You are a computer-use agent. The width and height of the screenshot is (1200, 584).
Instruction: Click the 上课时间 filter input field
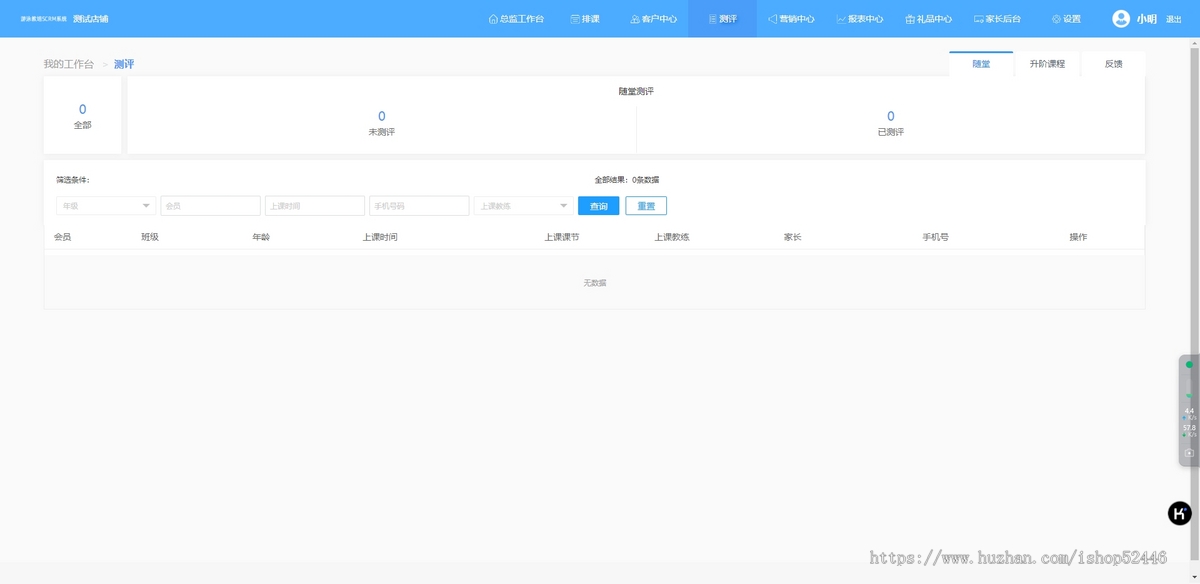click(x=314, y=206)
